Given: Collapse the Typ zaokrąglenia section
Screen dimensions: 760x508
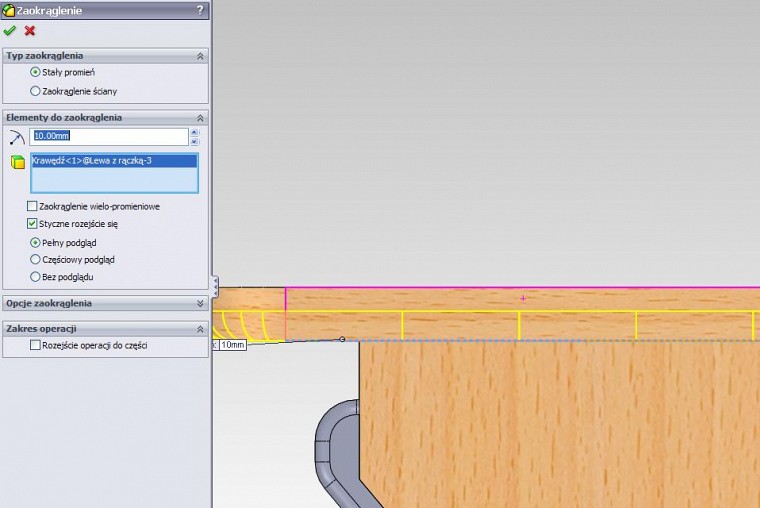Looking at the screenshot, I should tap(200, 56).
